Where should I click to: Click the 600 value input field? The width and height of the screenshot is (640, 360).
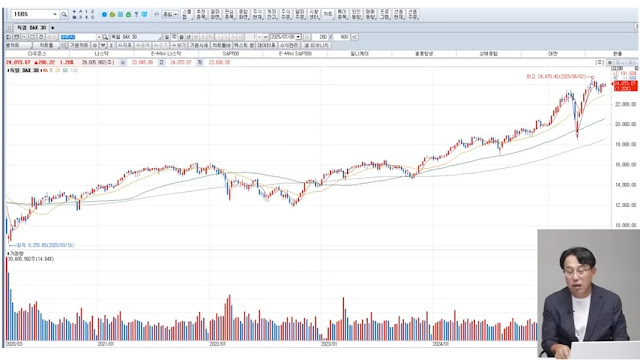tap(342, 37)
